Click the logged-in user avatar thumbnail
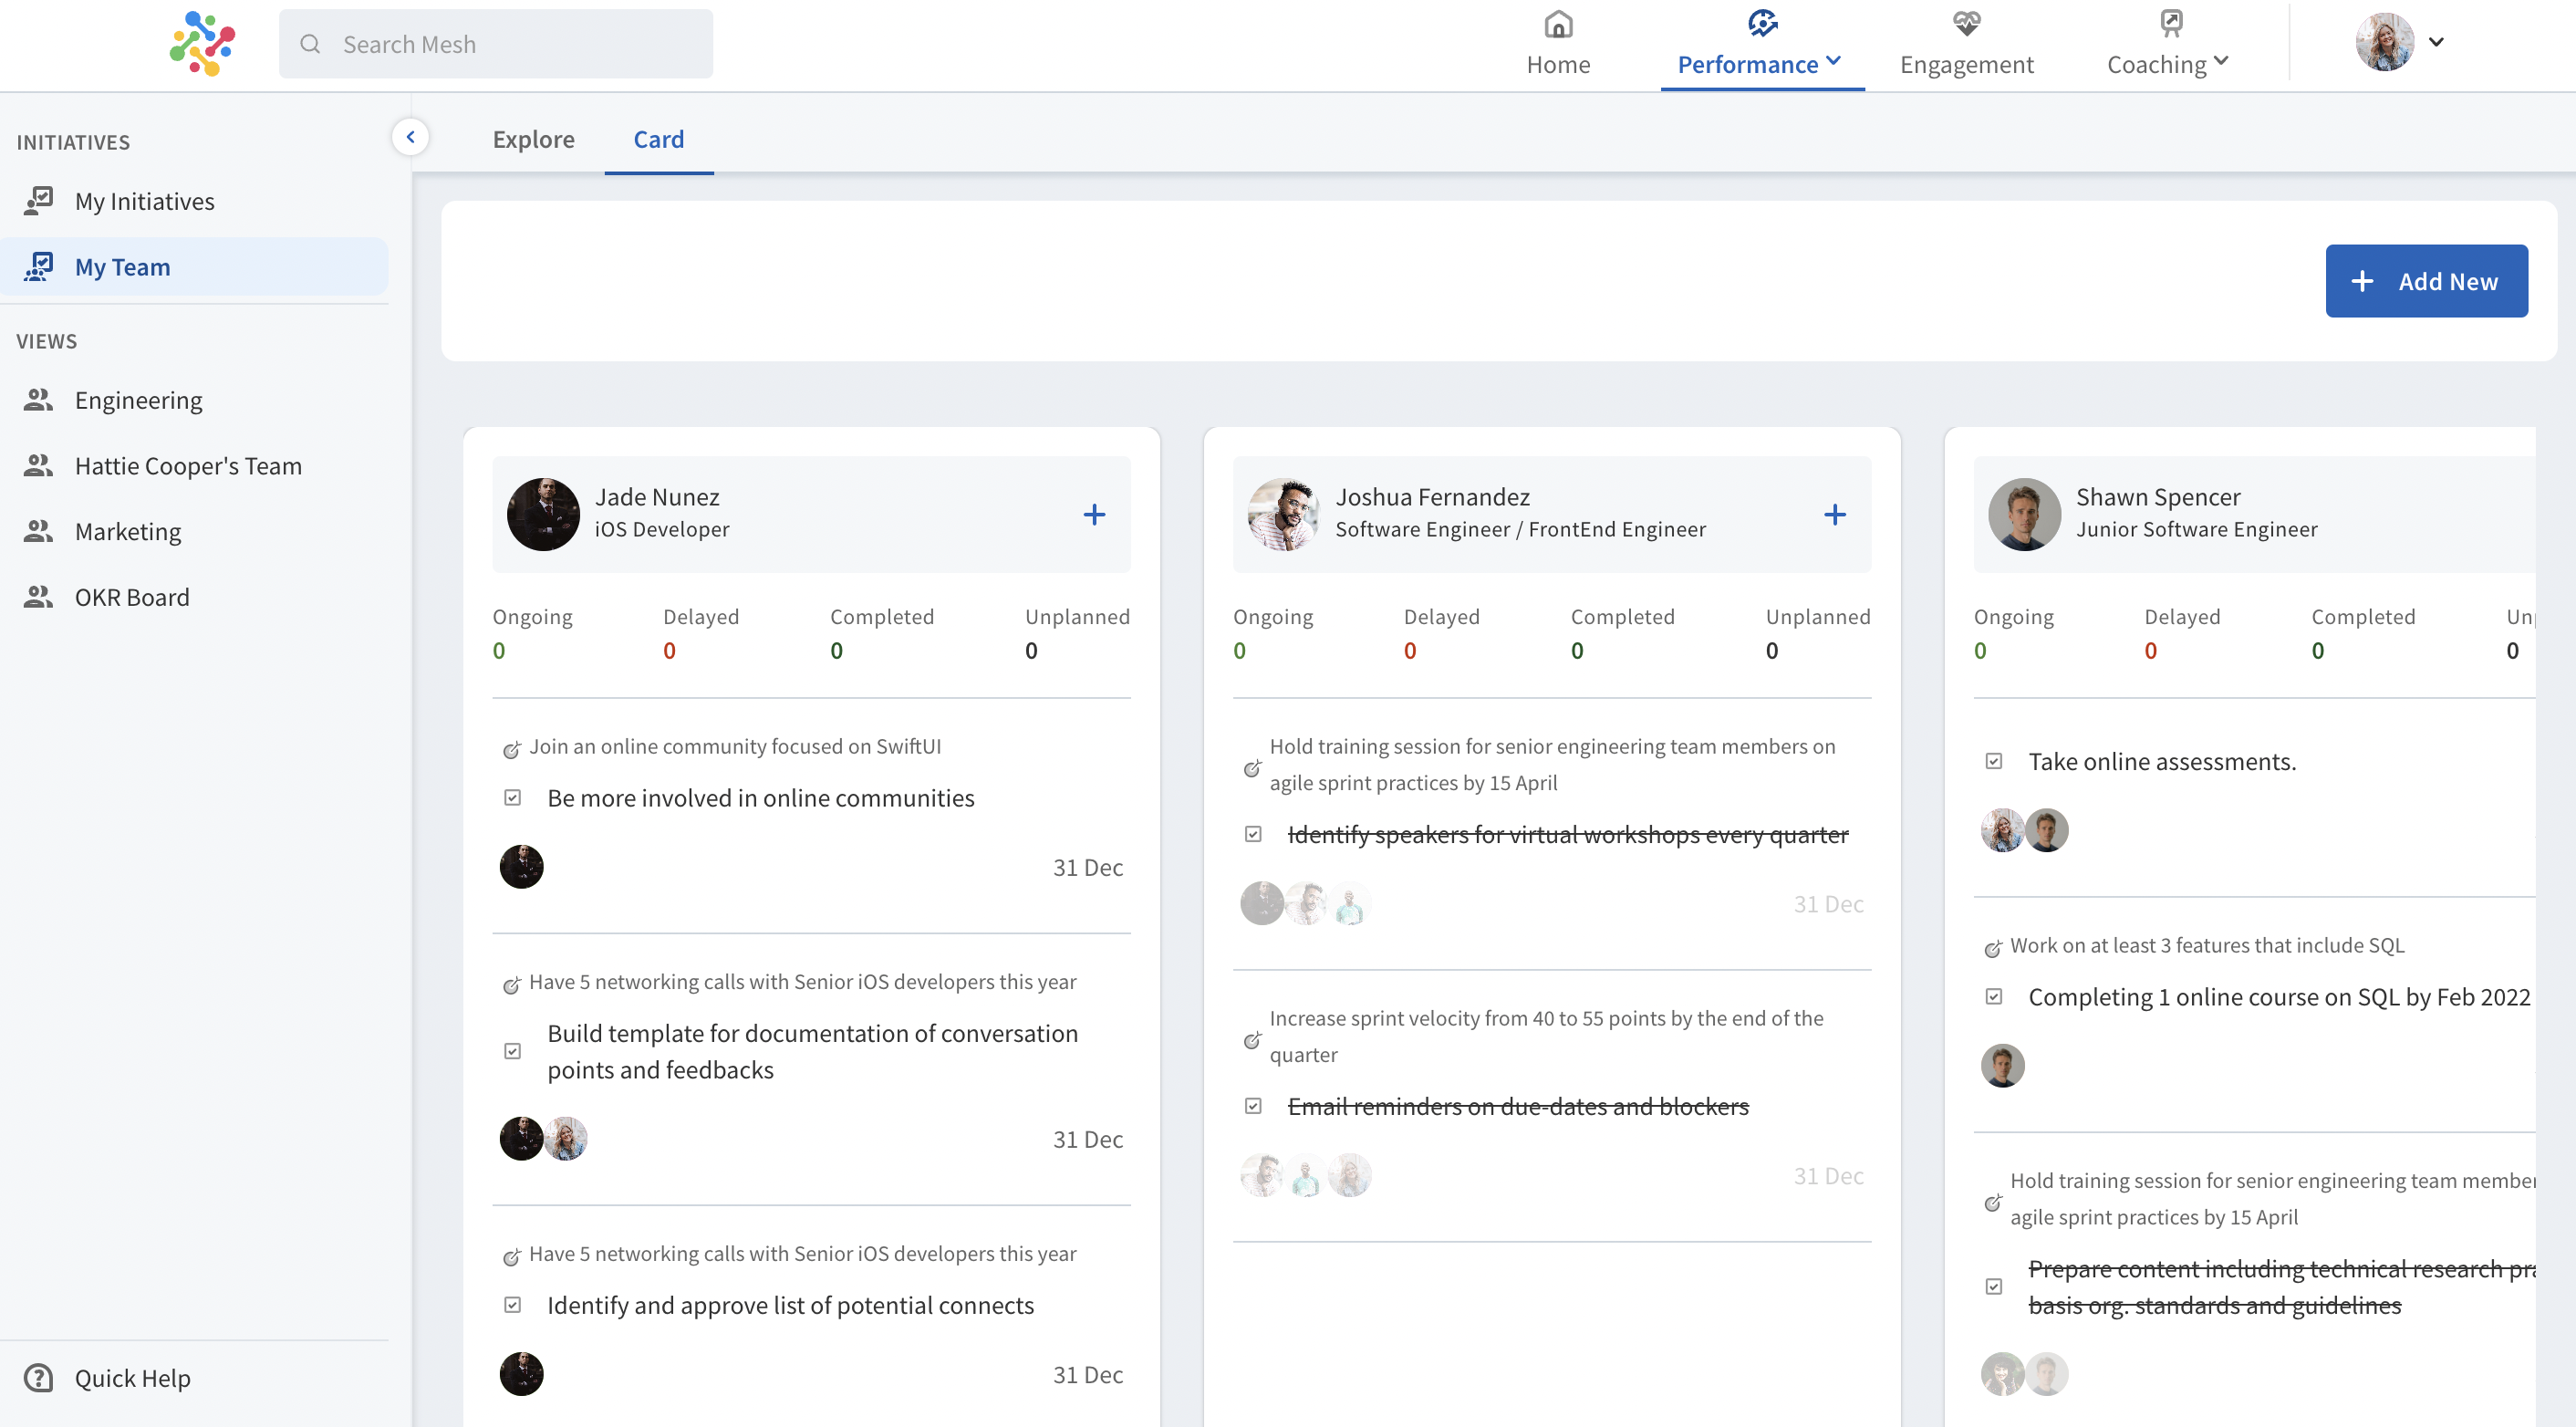Viewport: 2576px width, 1427px height. tap(2384, 42)
